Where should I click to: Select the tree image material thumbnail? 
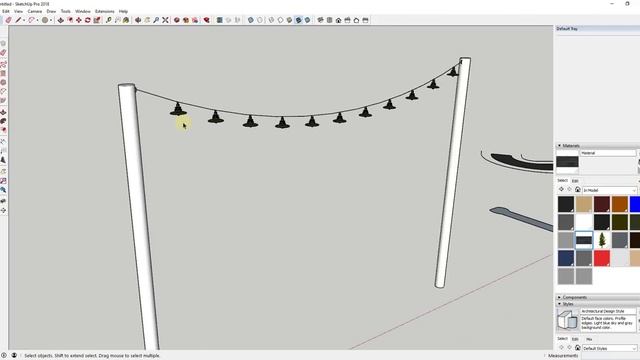pos(602,240)
